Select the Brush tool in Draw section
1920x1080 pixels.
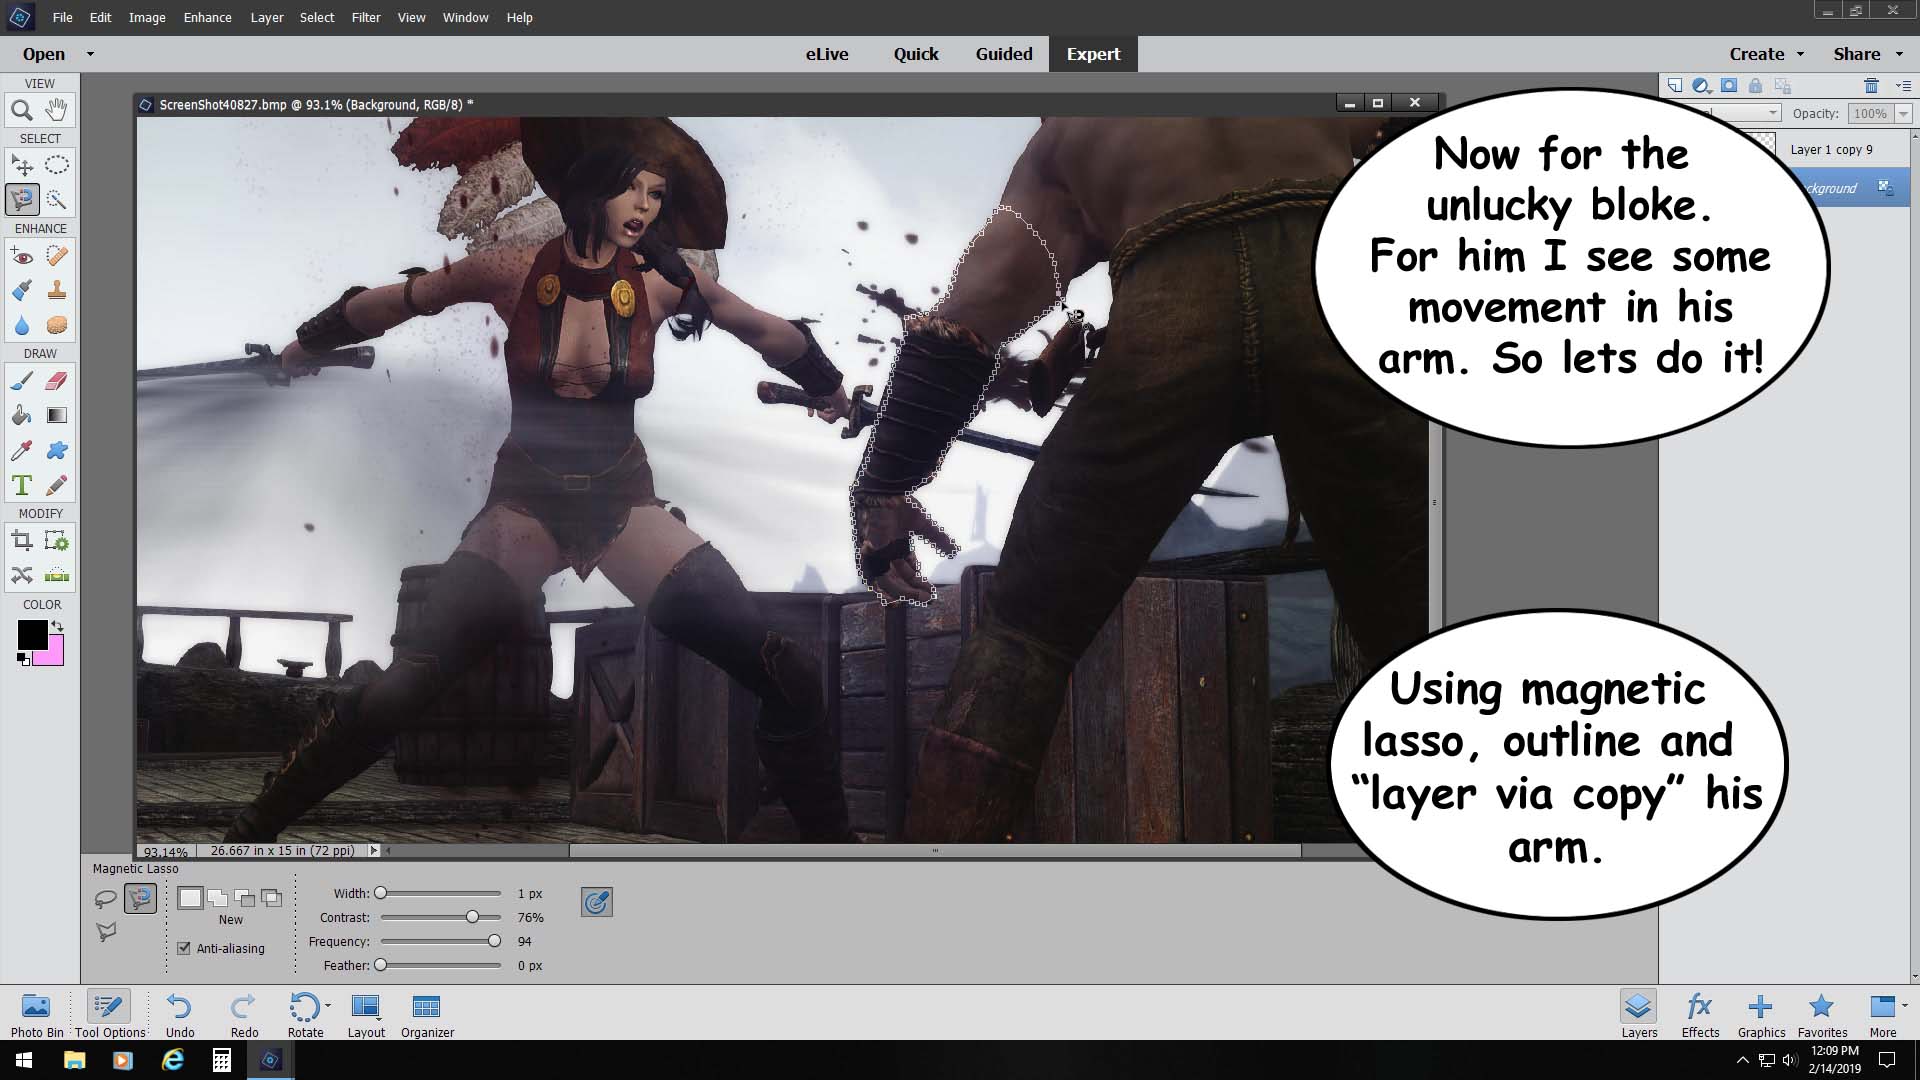pyautogui.click(x=22, y=381)
